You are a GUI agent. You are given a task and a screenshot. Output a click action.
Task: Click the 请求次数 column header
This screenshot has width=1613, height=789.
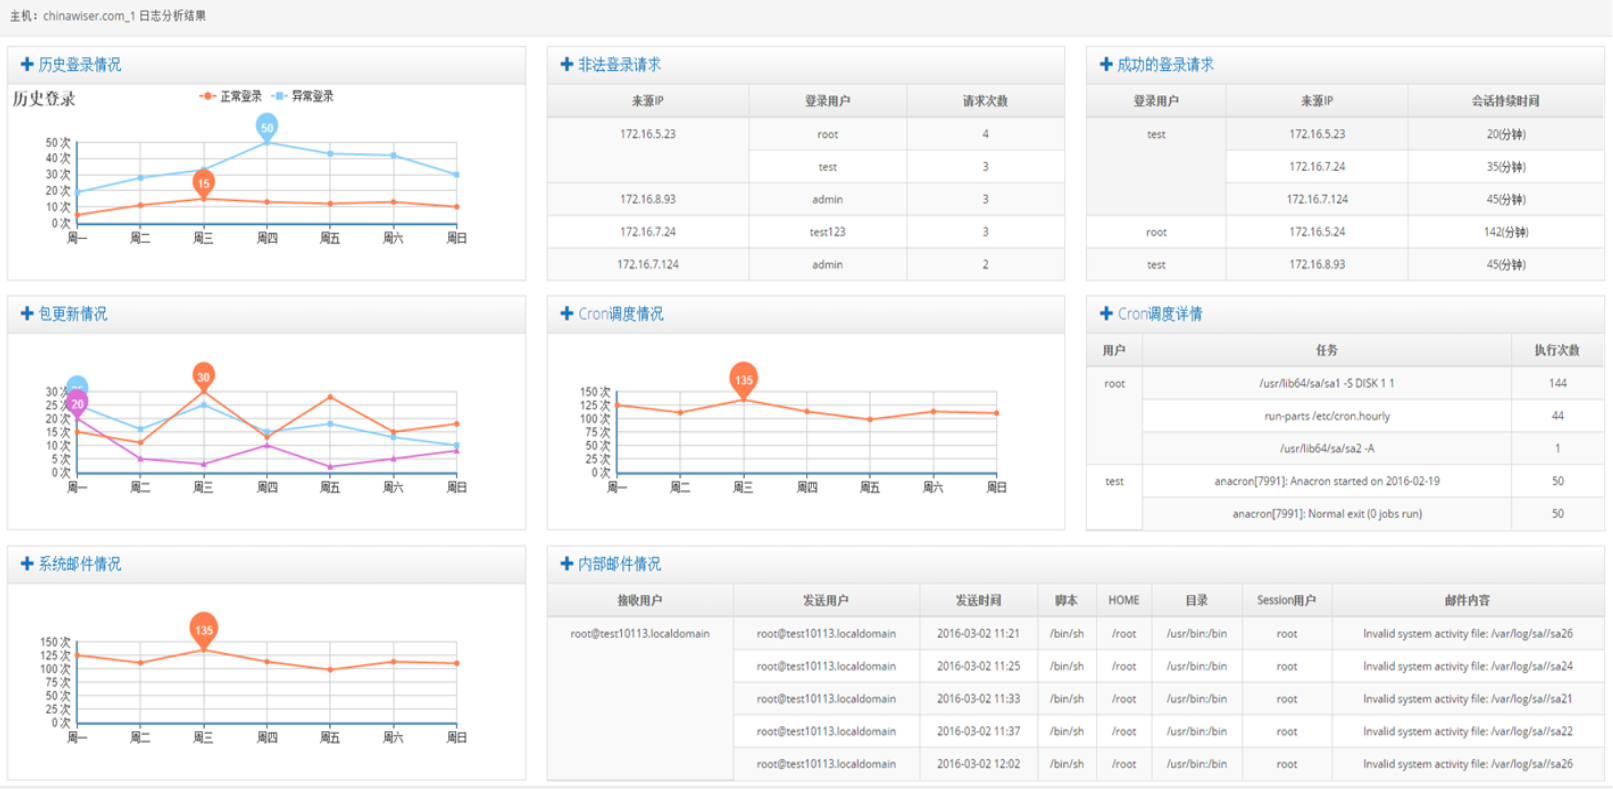point(985,101)
